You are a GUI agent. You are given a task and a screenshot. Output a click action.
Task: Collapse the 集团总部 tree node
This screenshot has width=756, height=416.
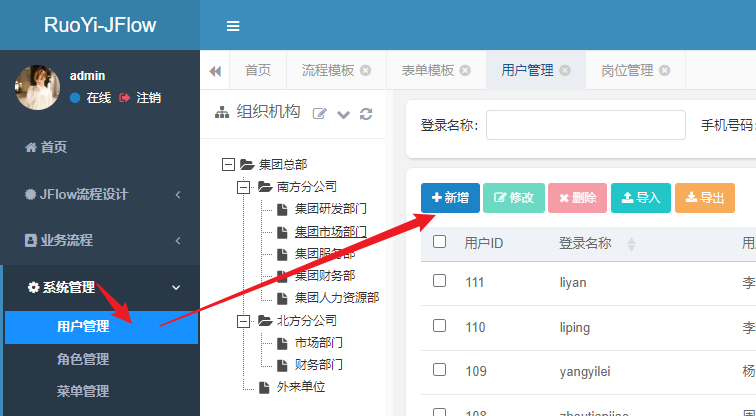pos(228,164)
